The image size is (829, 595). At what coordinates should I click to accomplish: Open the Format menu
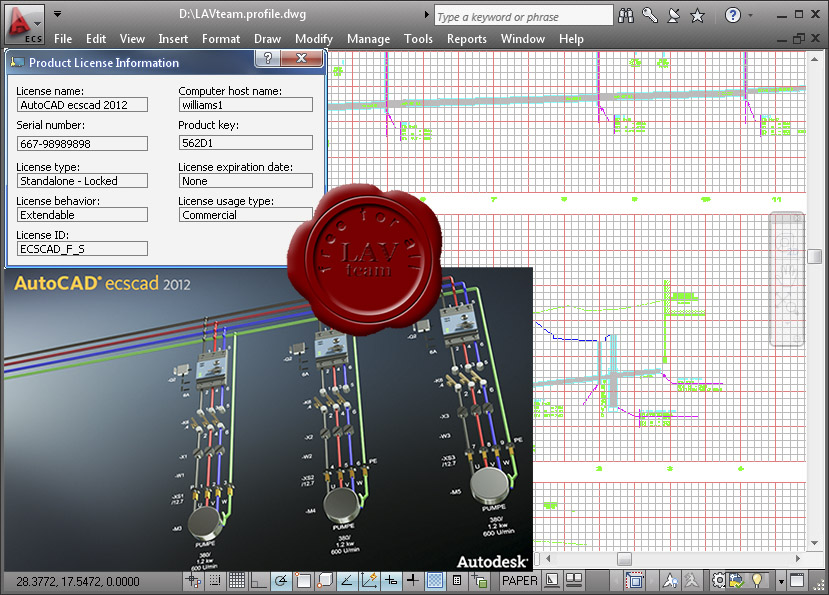[x=220, y=39]
